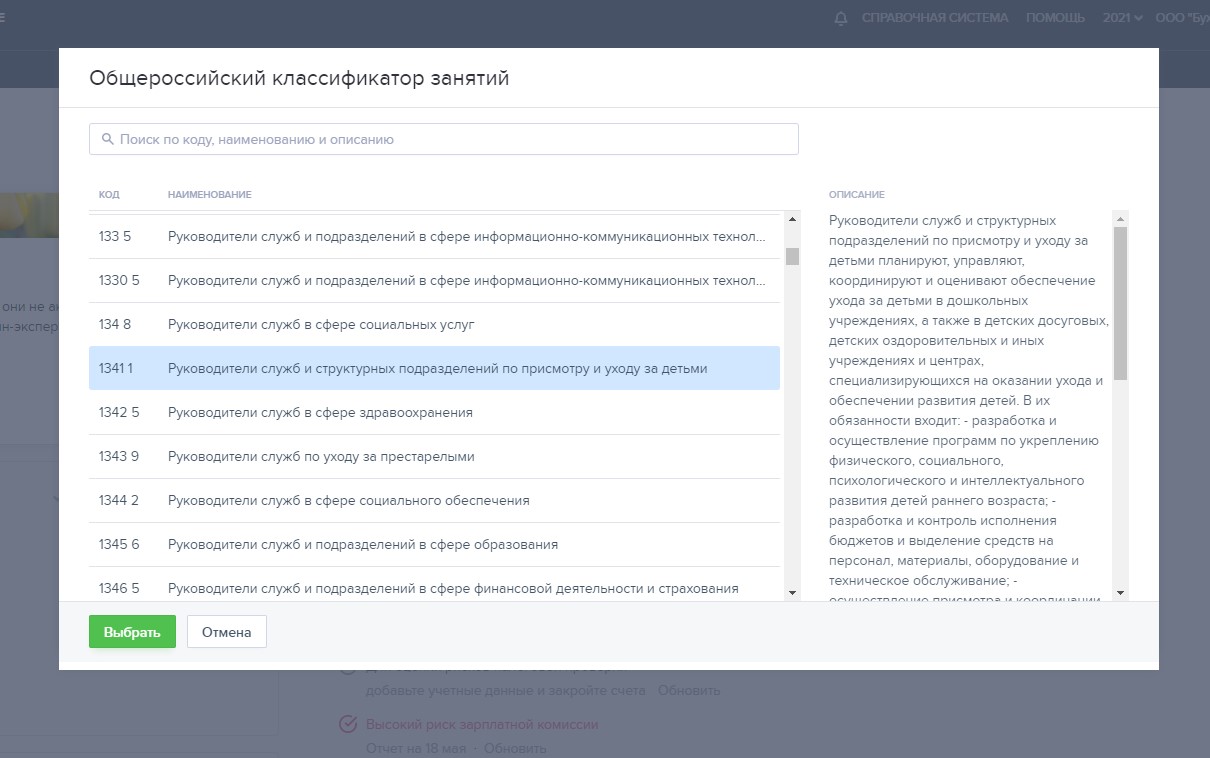Select row 1345 6 сфере образования

[x=434, y=545]
